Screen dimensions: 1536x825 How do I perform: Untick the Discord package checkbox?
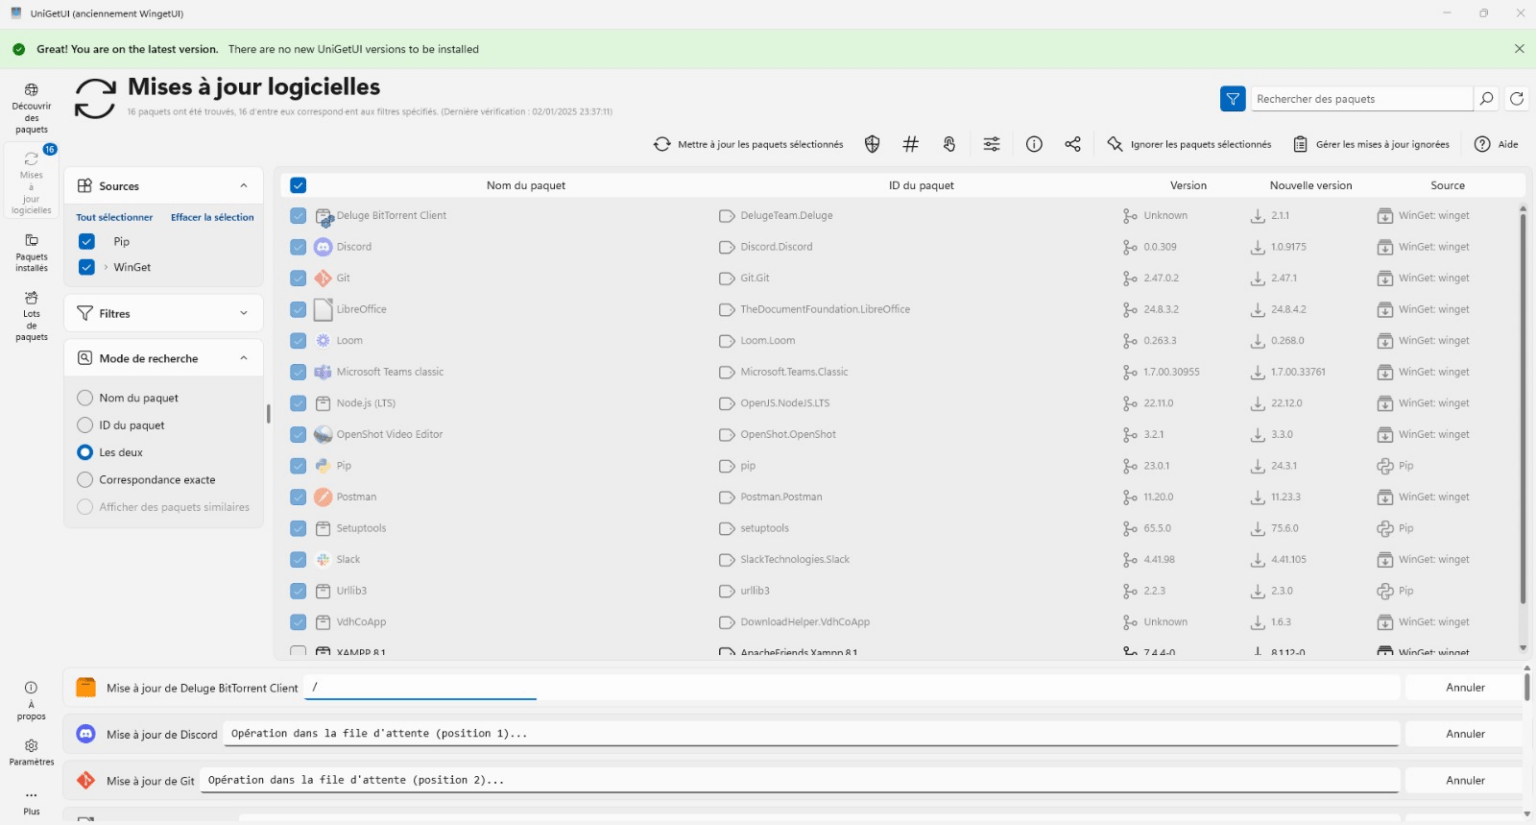(x=298, y=247)
